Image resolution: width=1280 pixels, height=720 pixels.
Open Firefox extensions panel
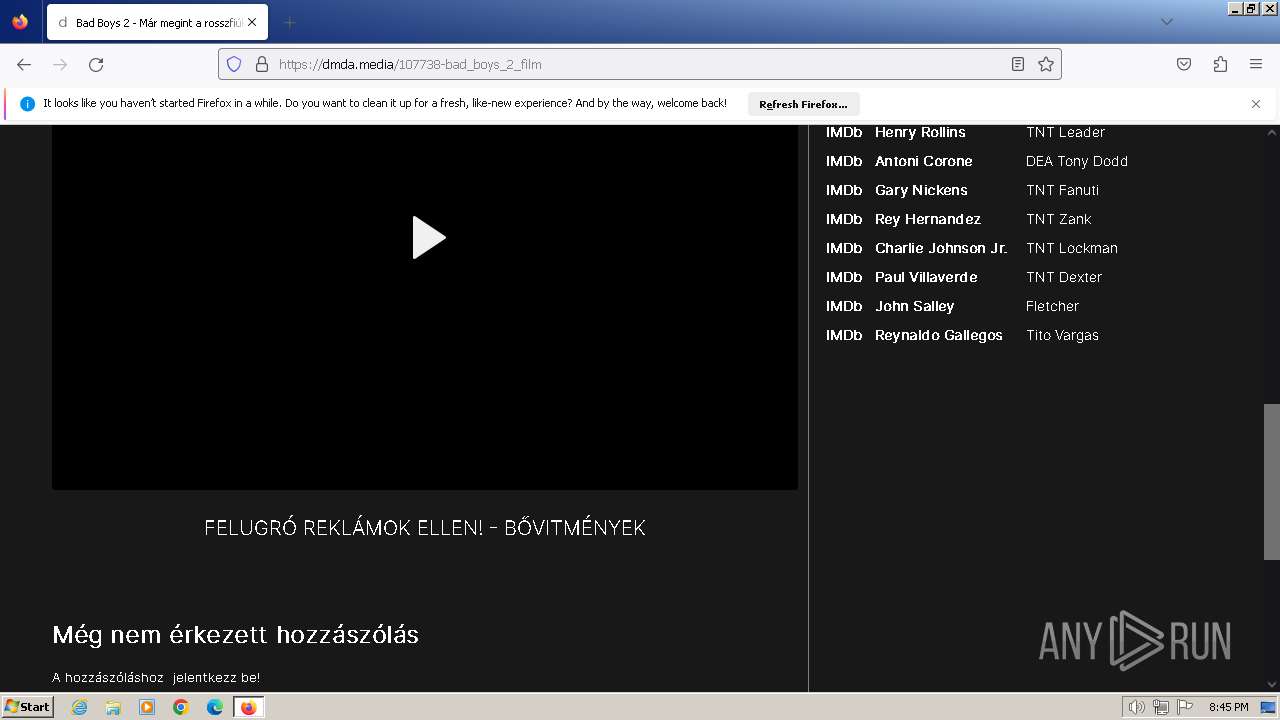[1220, 64]
